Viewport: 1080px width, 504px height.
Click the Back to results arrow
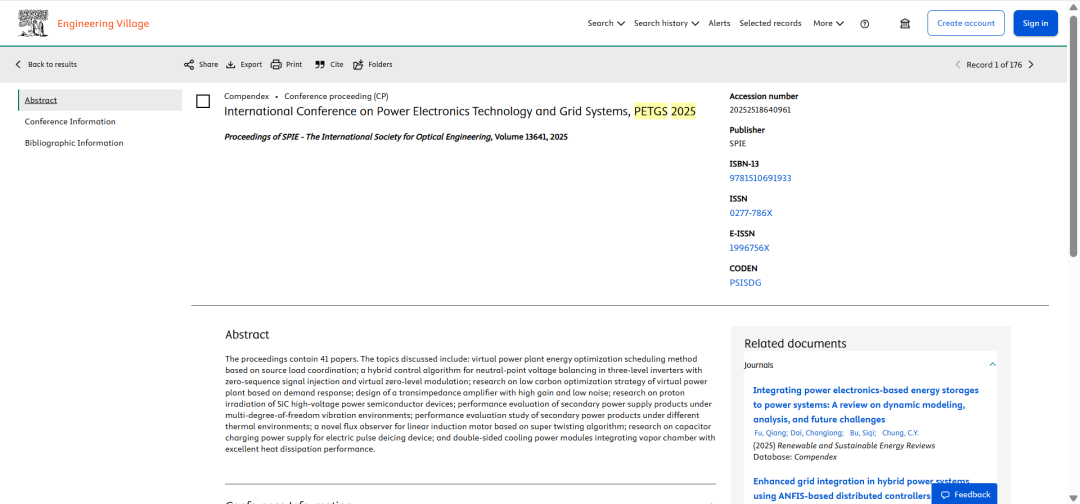point(18,65)
